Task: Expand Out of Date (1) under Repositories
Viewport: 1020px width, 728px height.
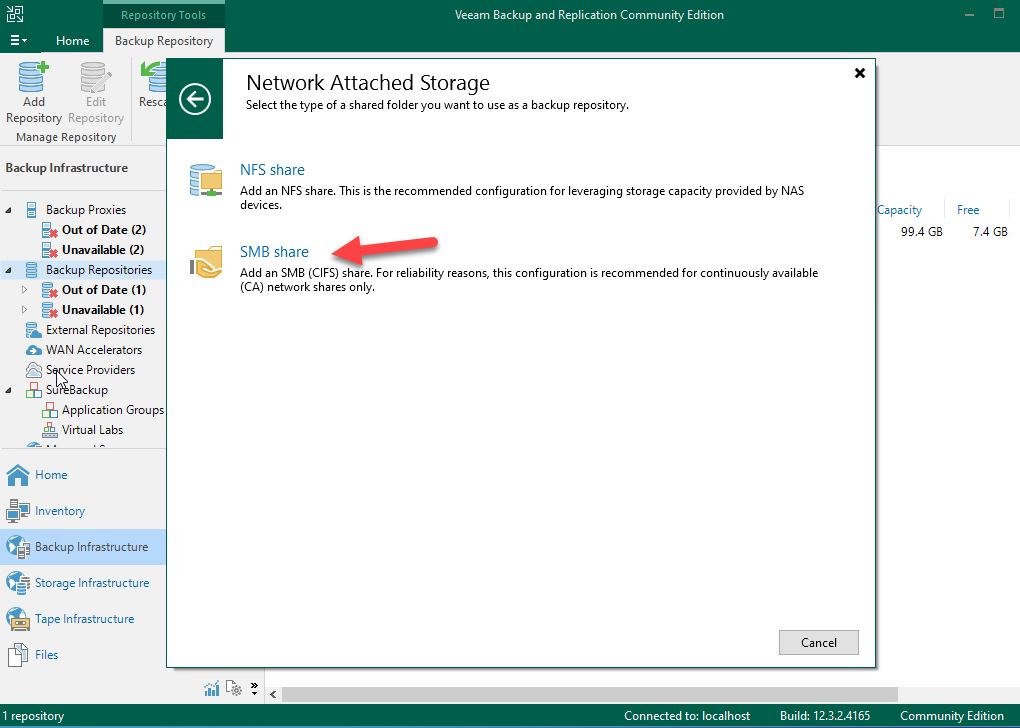Action: coord(25,290)
